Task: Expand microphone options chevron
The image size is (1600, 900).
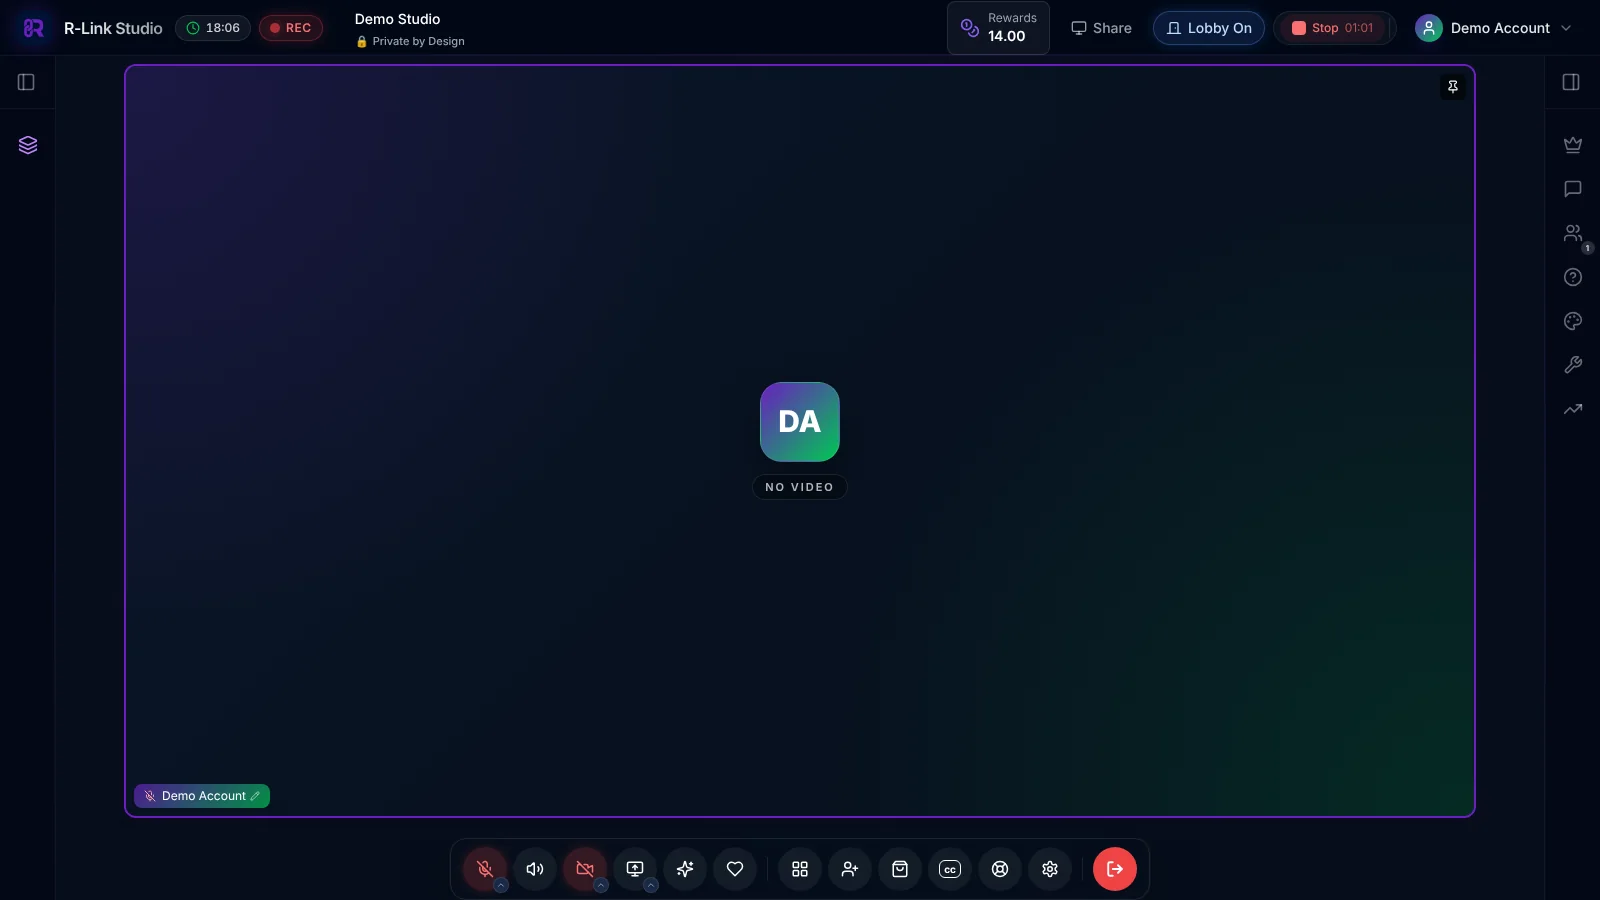Action: [501, 885]
